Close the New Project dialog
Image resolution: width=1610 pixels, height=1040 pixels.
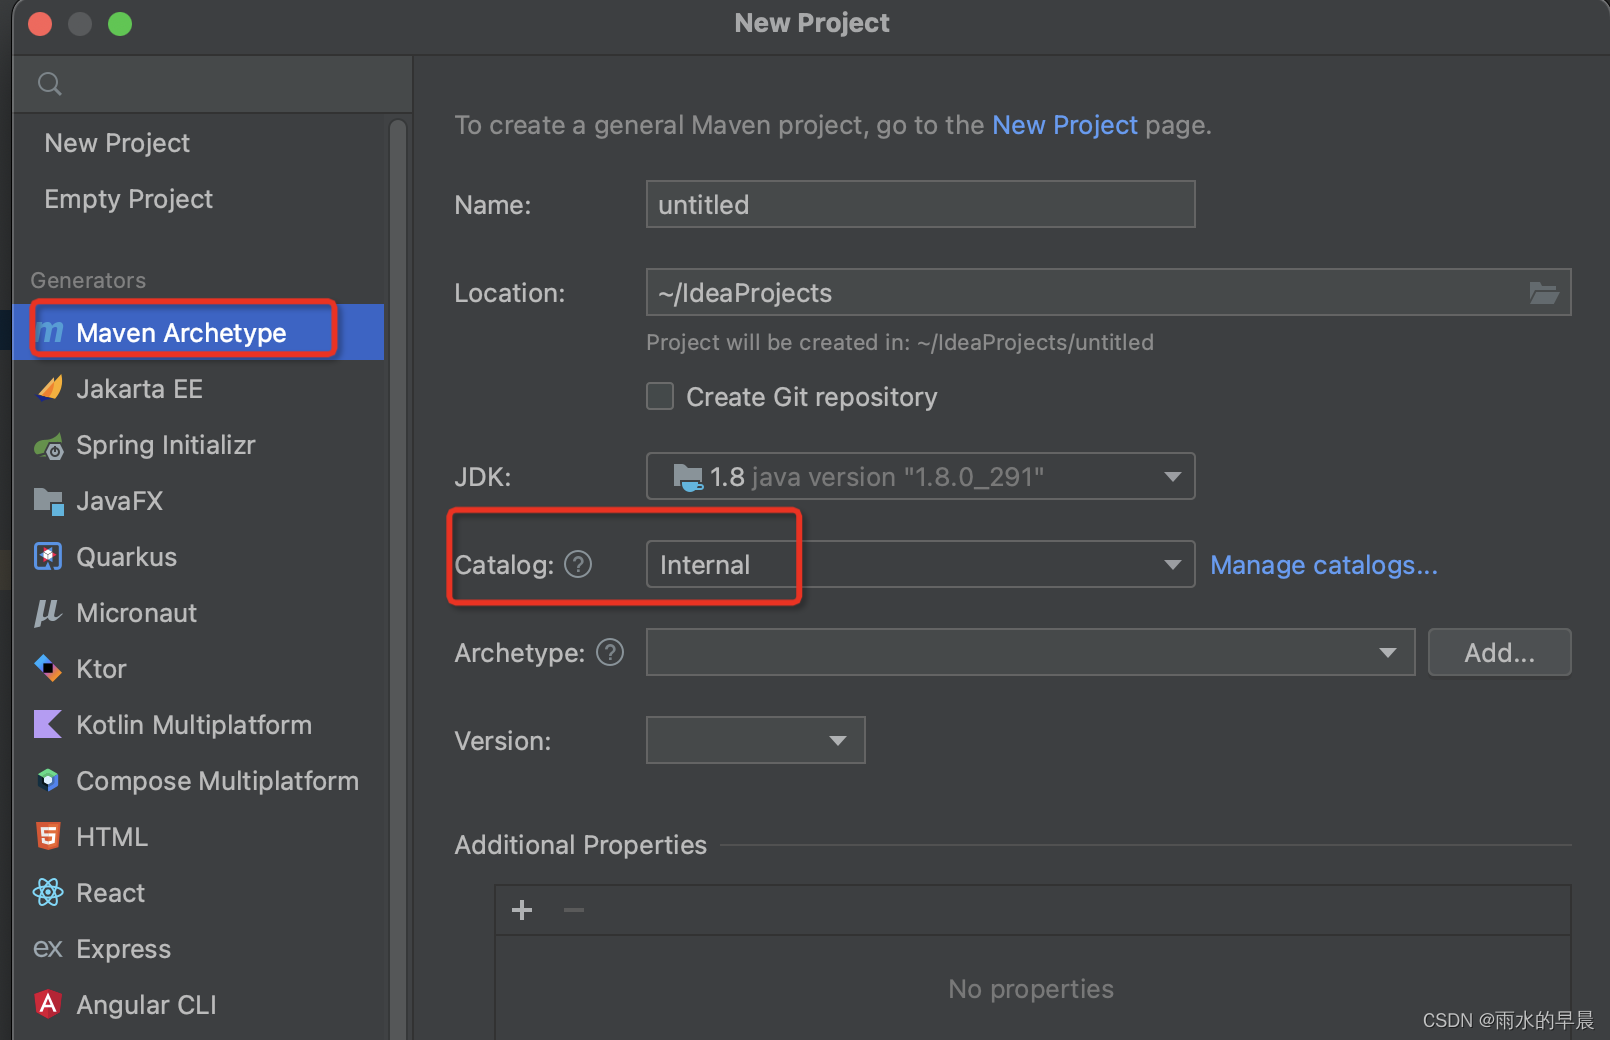click(40, 23)
